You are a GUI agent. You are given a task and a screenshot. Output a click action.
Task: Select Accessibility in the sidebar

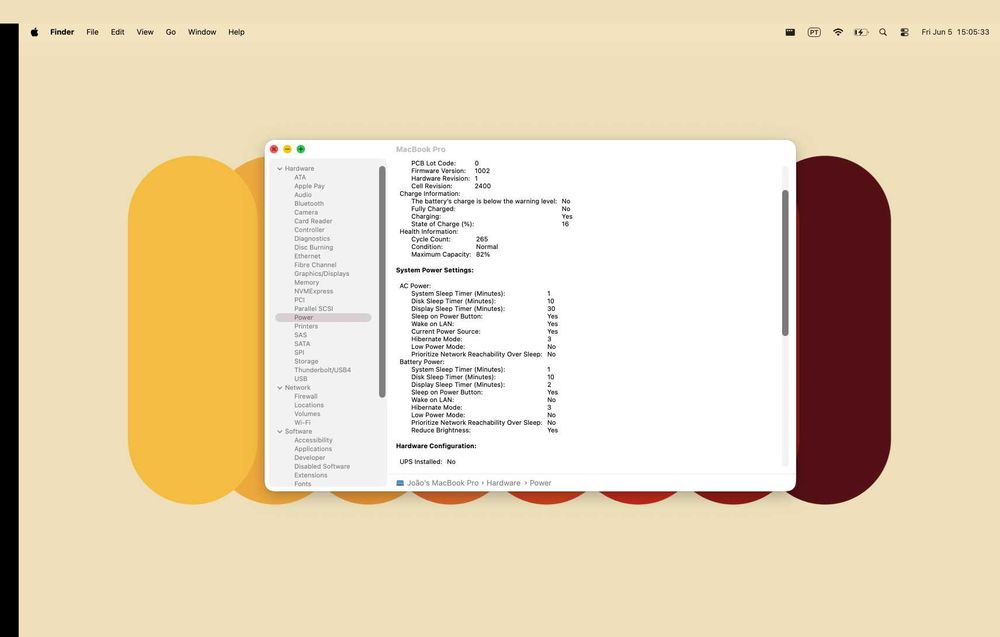click(313, 441)
